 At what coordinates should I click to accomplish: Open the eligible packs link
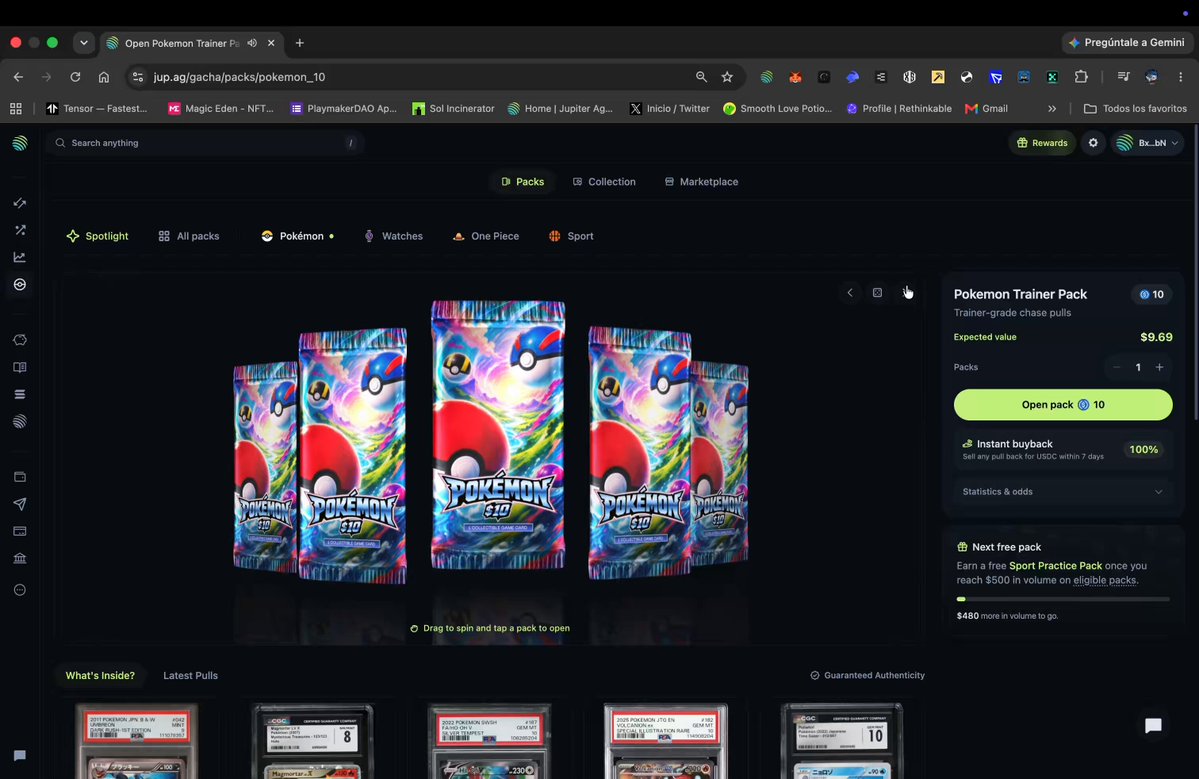[1104, 580]
